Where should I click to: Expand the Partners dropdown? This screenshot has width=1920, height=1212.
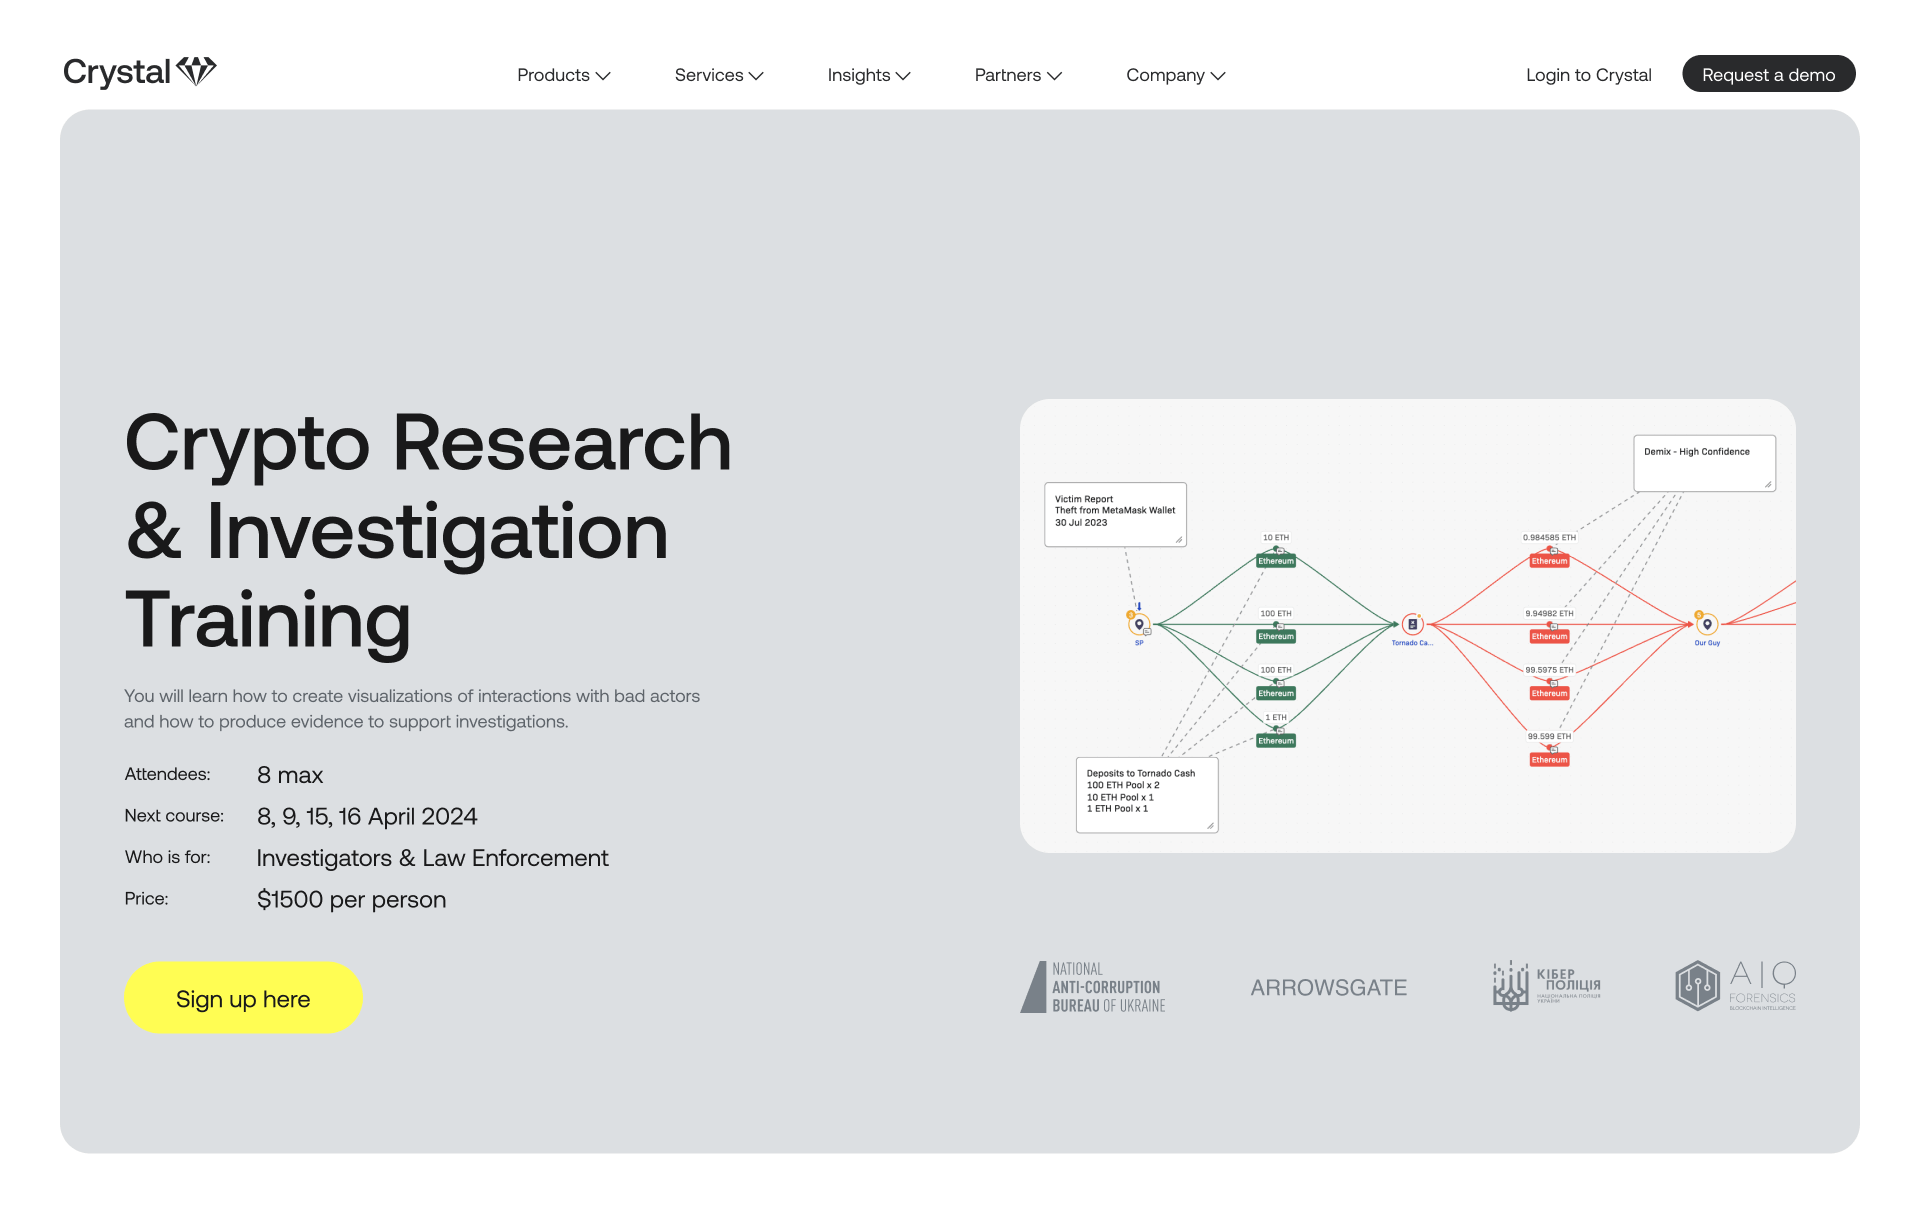point(1017,74)
